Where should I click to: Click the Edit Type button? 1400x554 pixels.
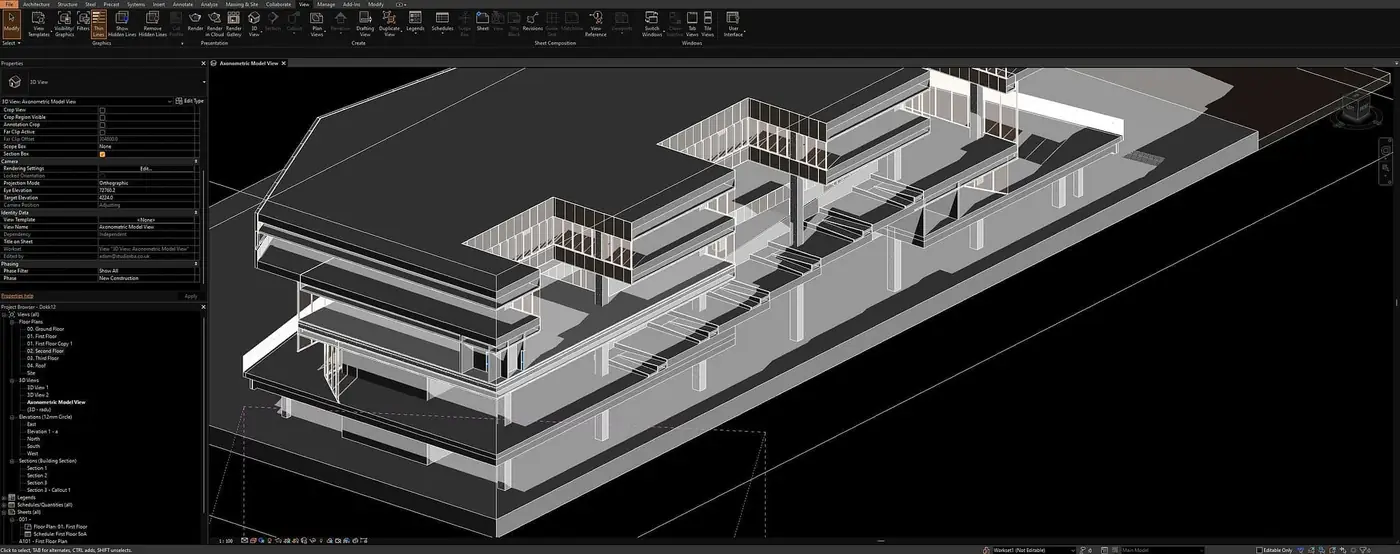tap(189, 101)
